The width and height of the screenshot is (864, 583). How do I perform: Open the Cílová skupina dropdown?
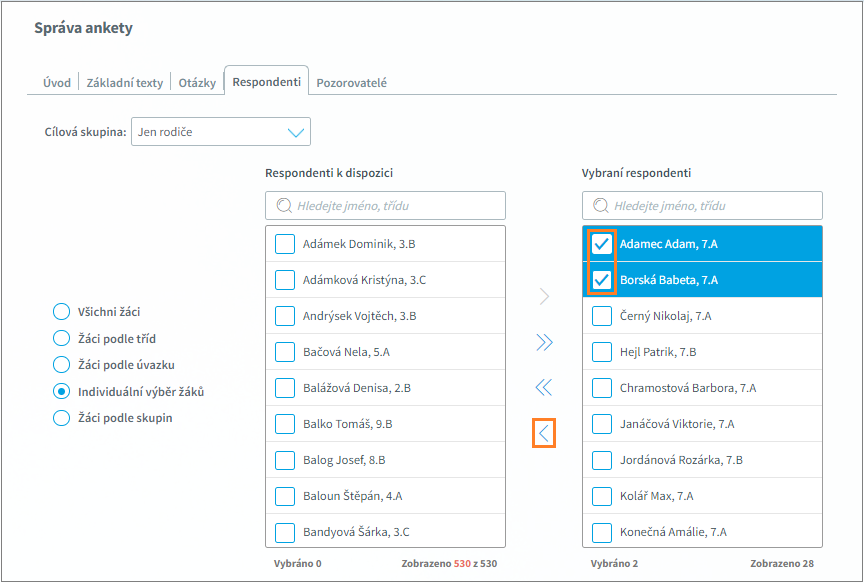[x=221, y=132]
